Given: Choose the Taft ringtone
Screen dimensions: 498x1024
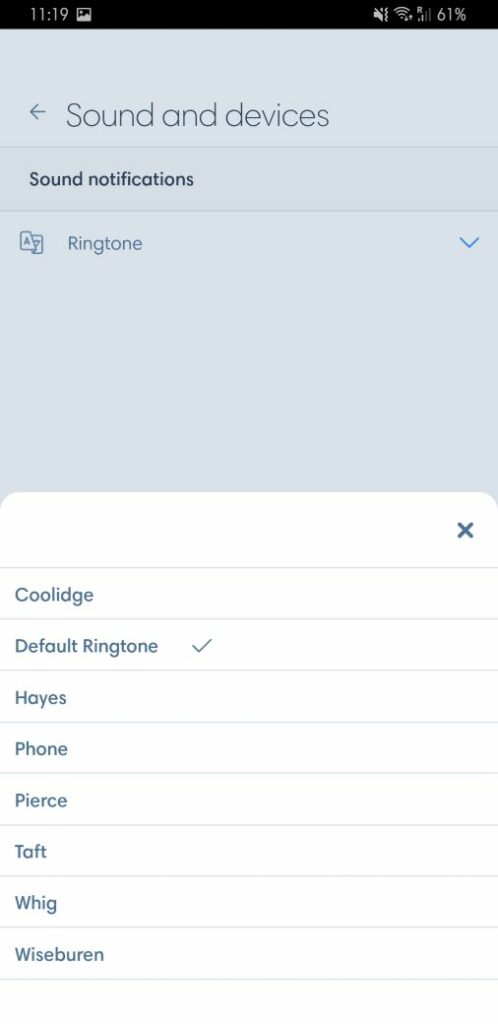Looking at the screenshot, I should [x=249, y=851].
